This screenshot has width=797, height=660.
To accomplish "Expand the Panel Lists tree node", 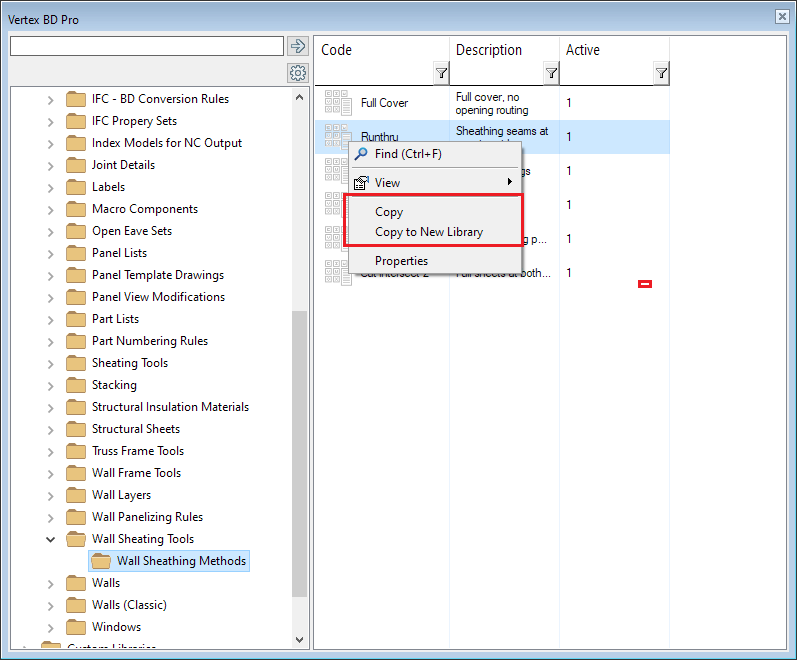I will click(x=51, y=253).
